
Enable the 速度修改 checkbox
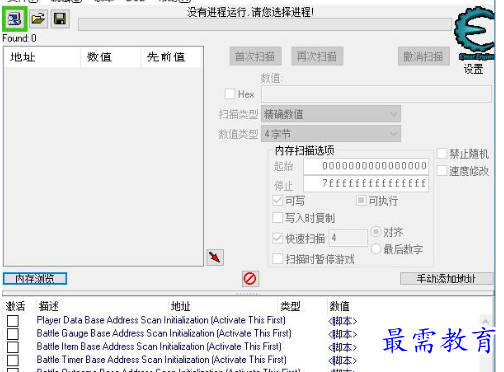coord(442,171)
